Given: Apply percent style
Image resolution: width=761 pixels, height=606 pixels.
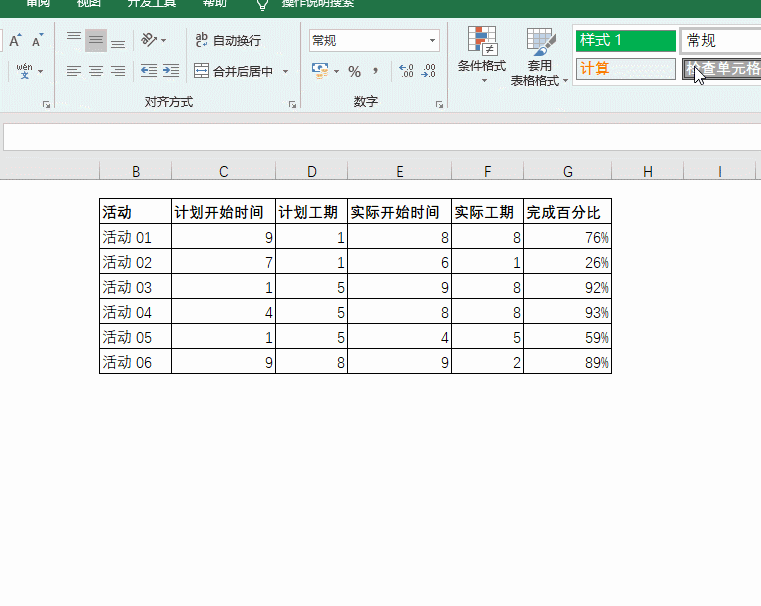Looking at the screenshot, I should pos(354,72).
